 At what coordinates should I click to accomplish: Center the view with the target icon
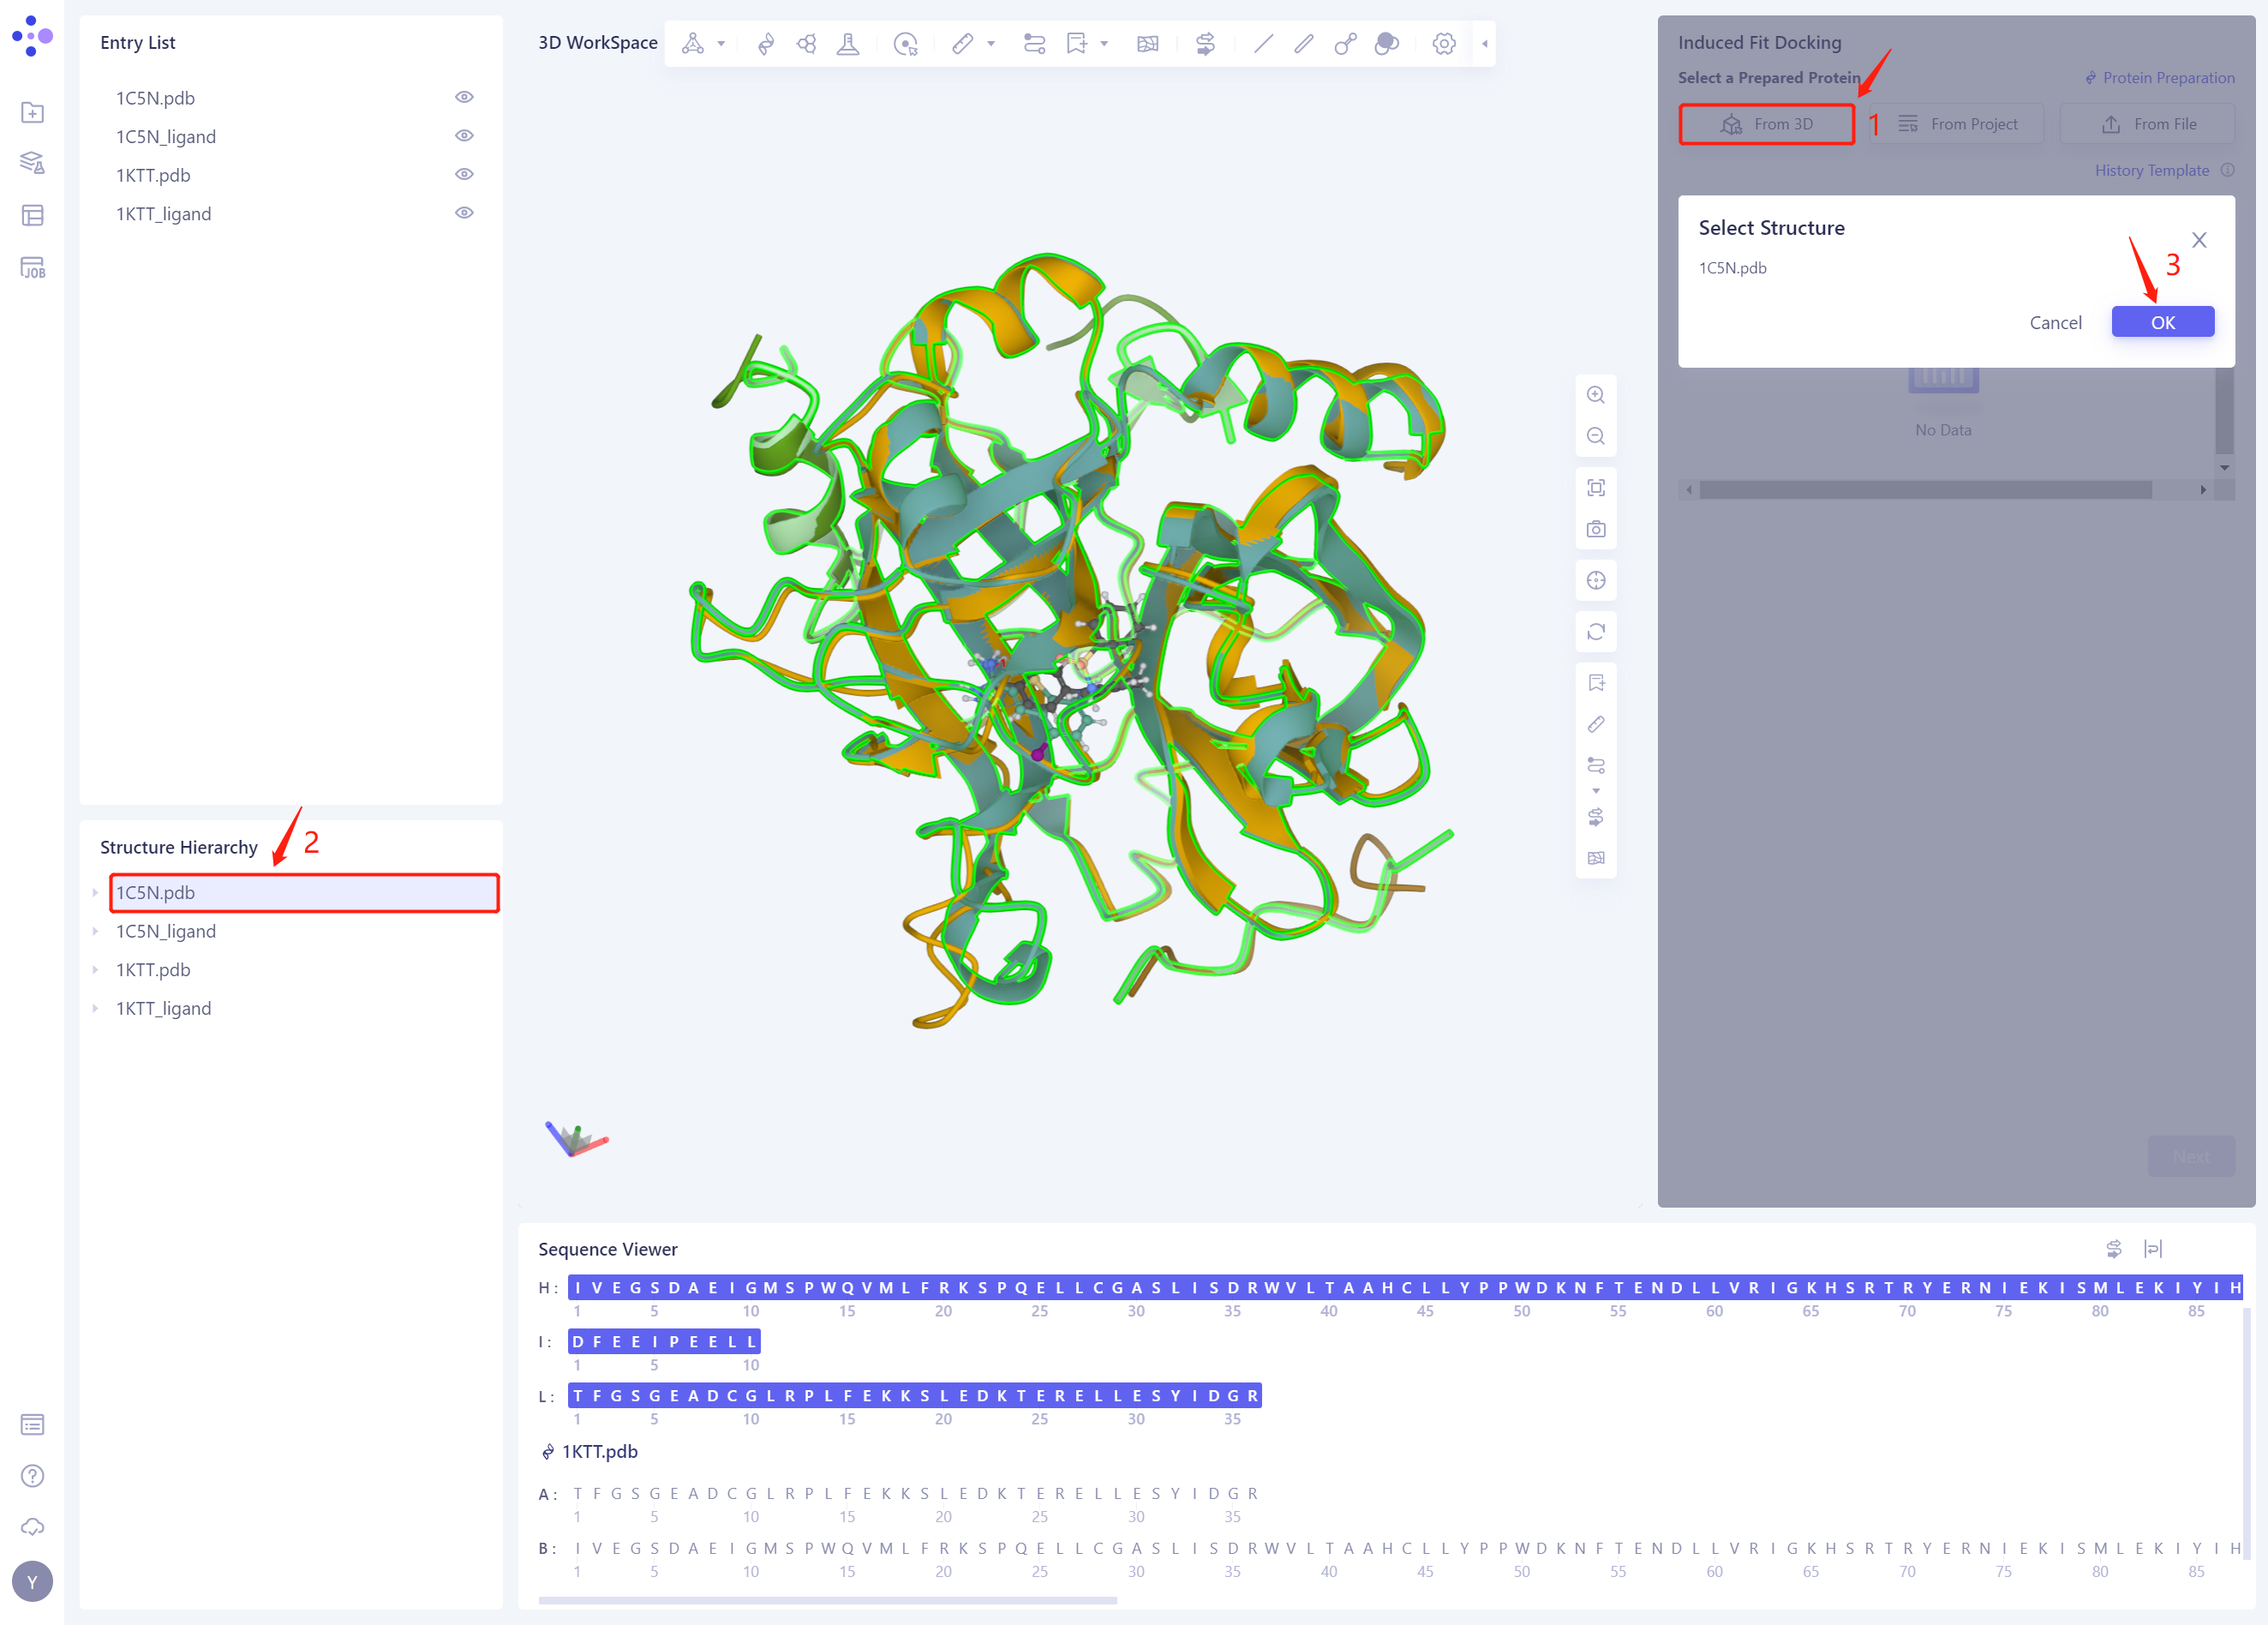(1596, 579)
